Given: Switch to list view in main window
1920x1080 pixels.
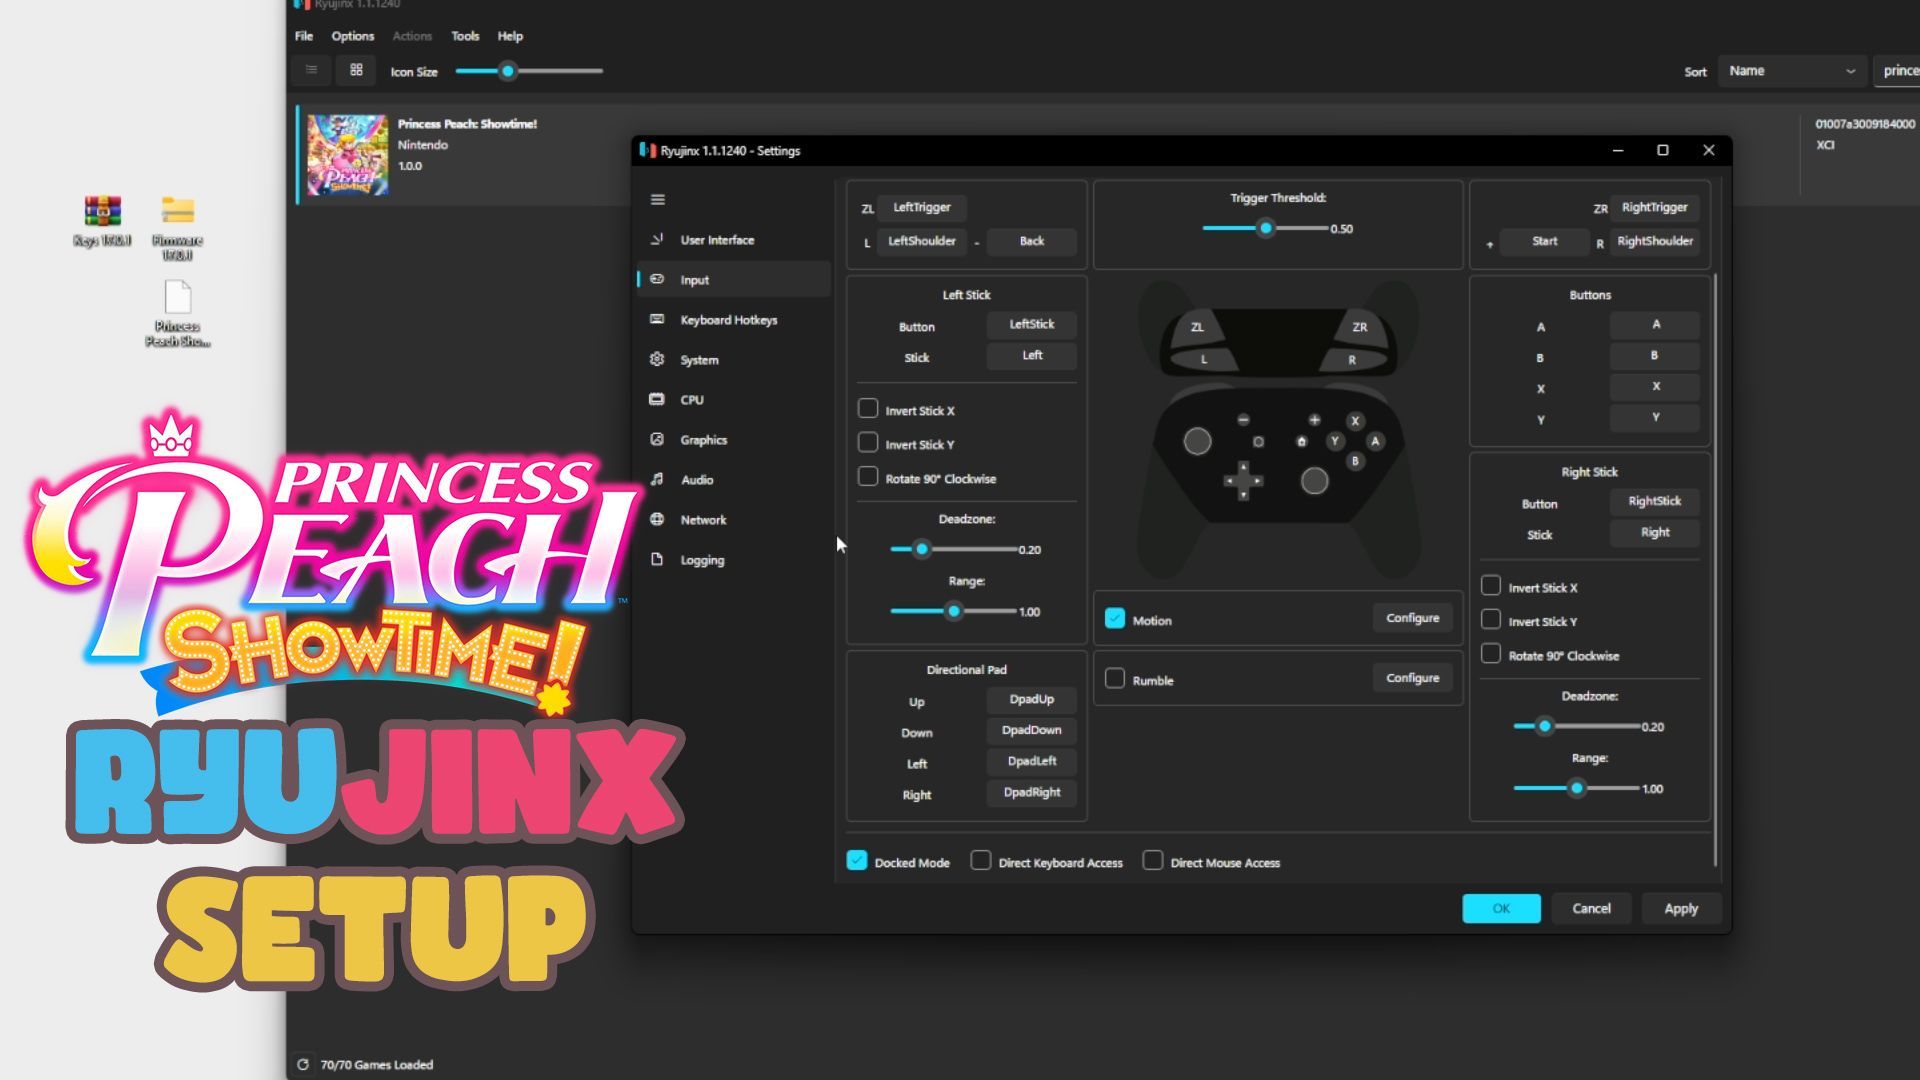Looking at the screenshot, I should pyautogui.click(x=312, y=70).
